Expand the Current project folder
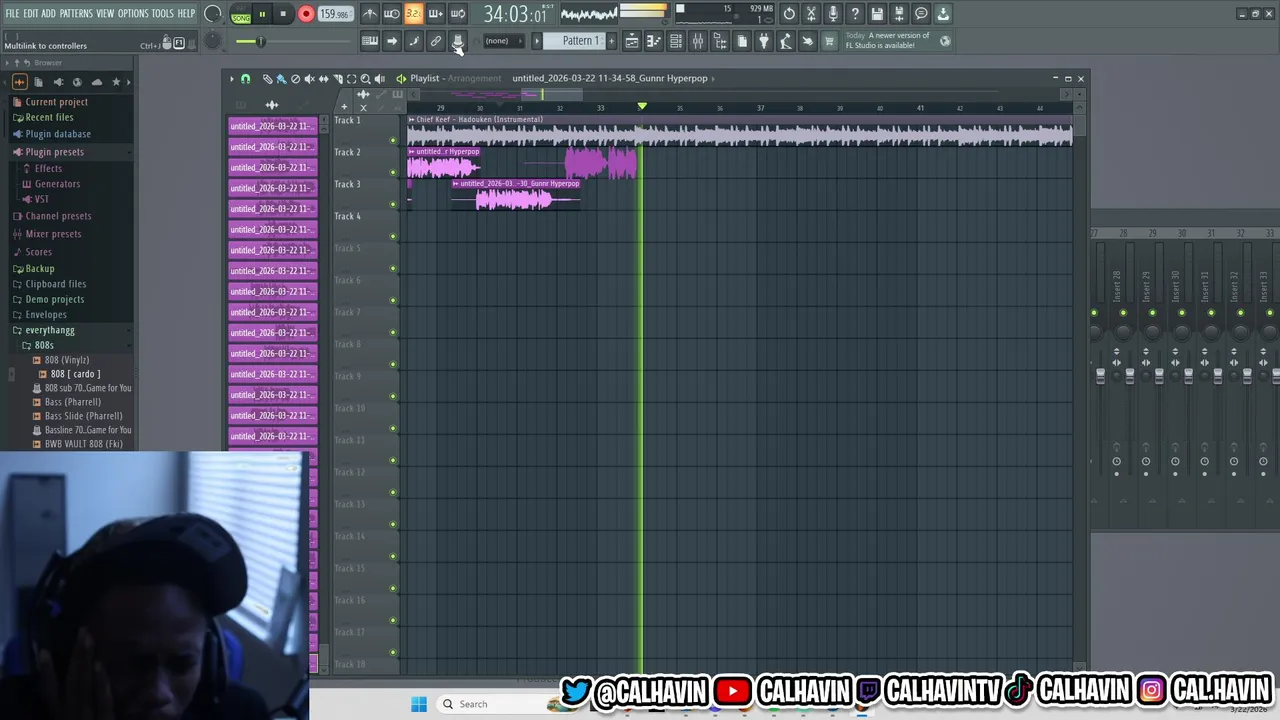 click(x=56, y=102)
